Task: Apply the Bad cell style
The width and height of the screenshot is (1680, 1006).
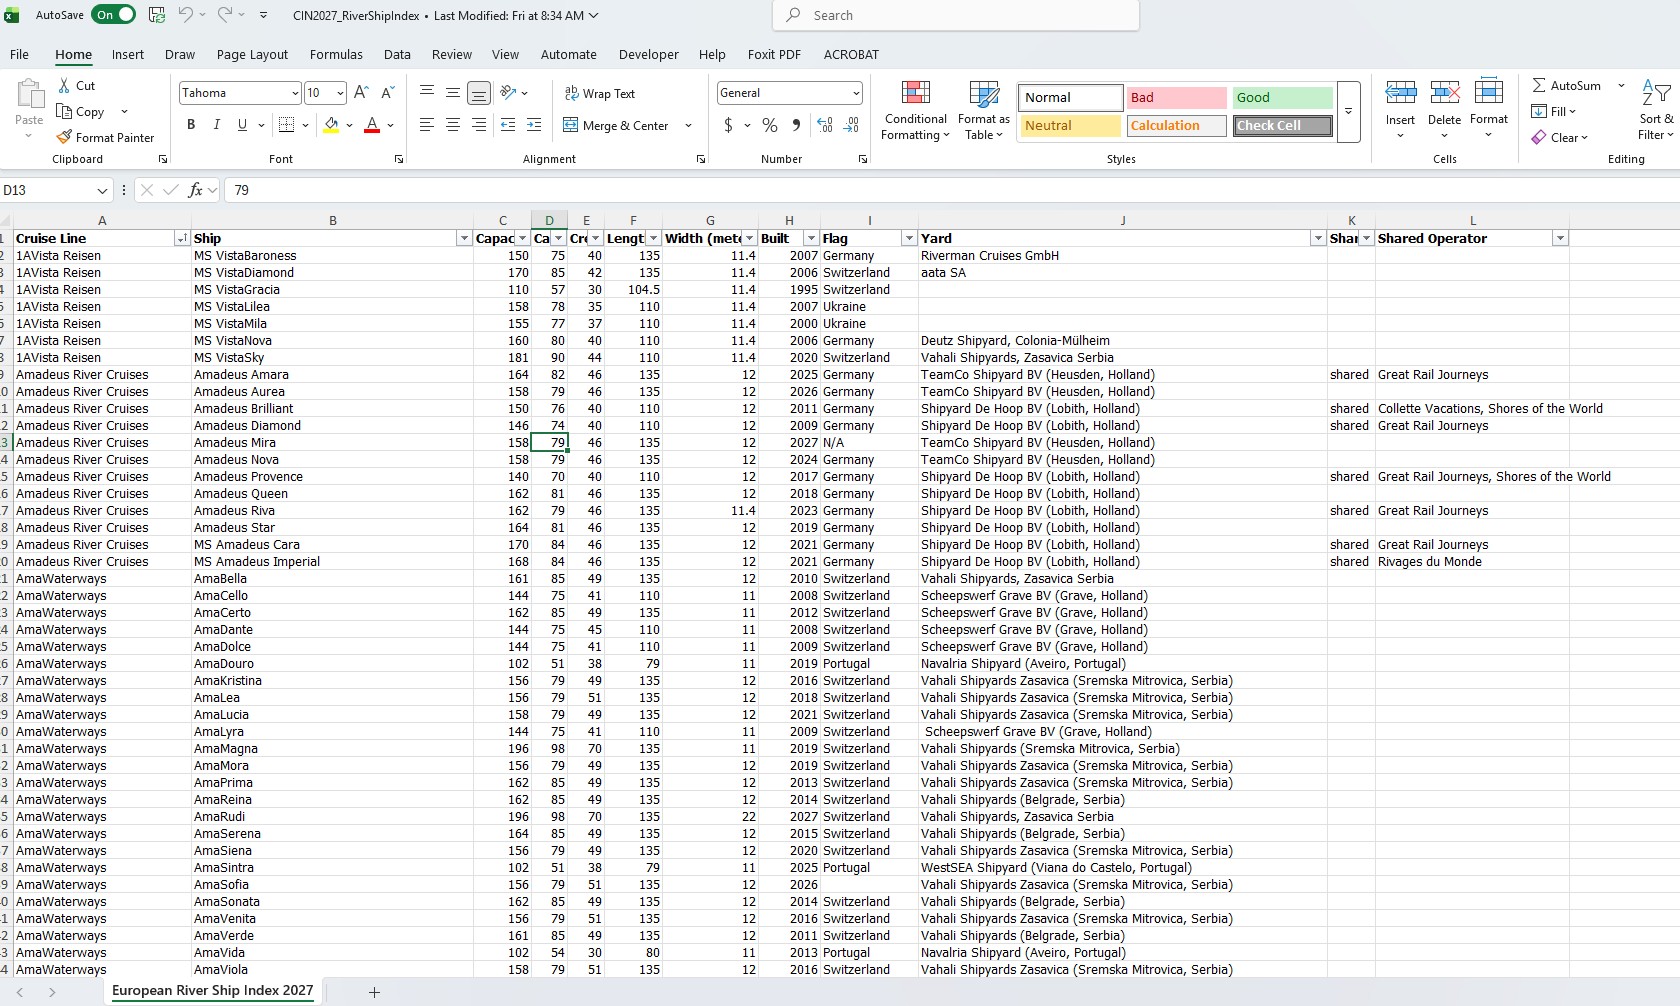Action: [x=1177, y=97]
